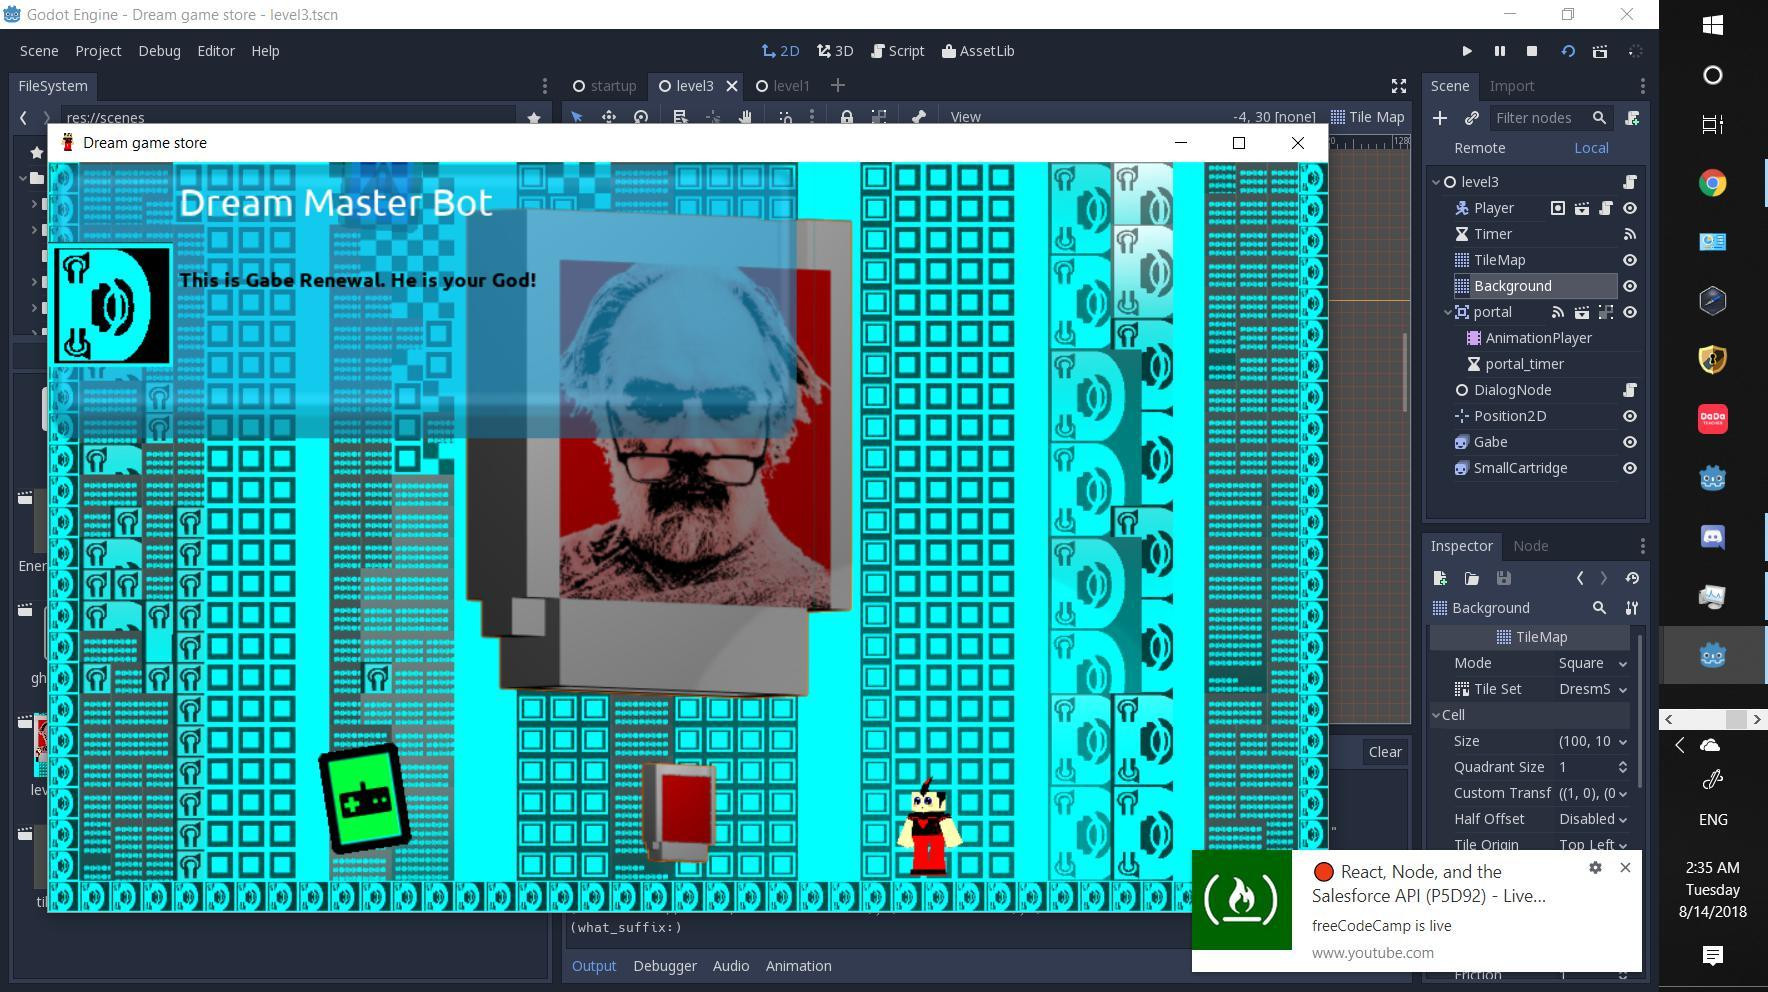Open the Debug menu
Screen dimensions: 1768x992
click(159, 51)
